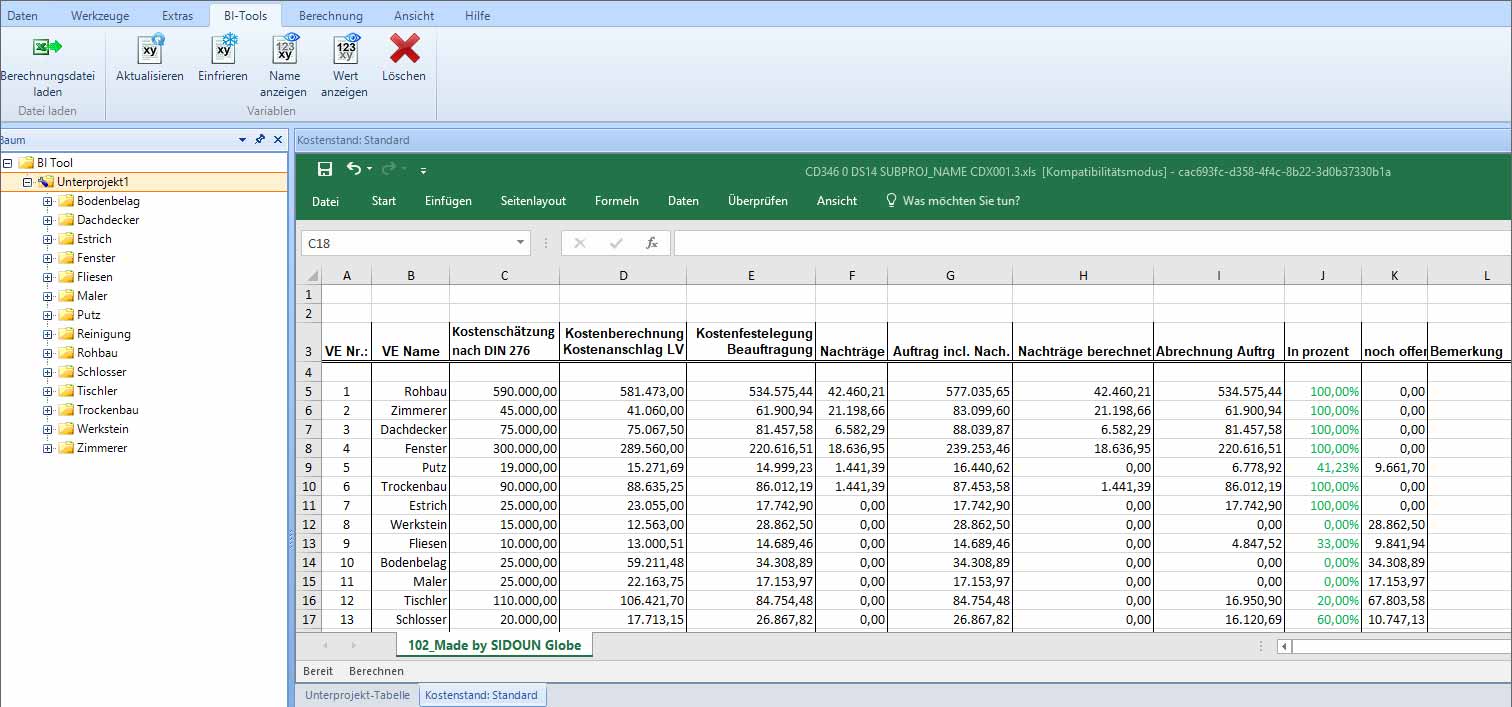This screenshot has width=1512, height=707.
Task: Click the red Löschen icon
Action: tap(404, 48)
